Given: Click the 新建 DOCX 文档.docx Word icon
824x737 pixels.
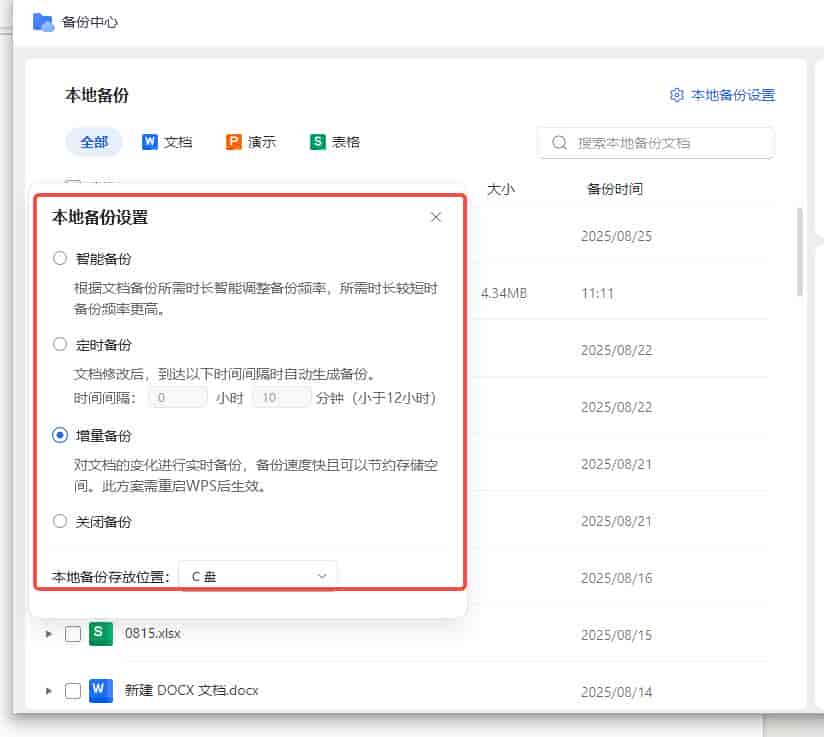Looking at the screenshot, I should pyautogui.click(x=100, y=690).
